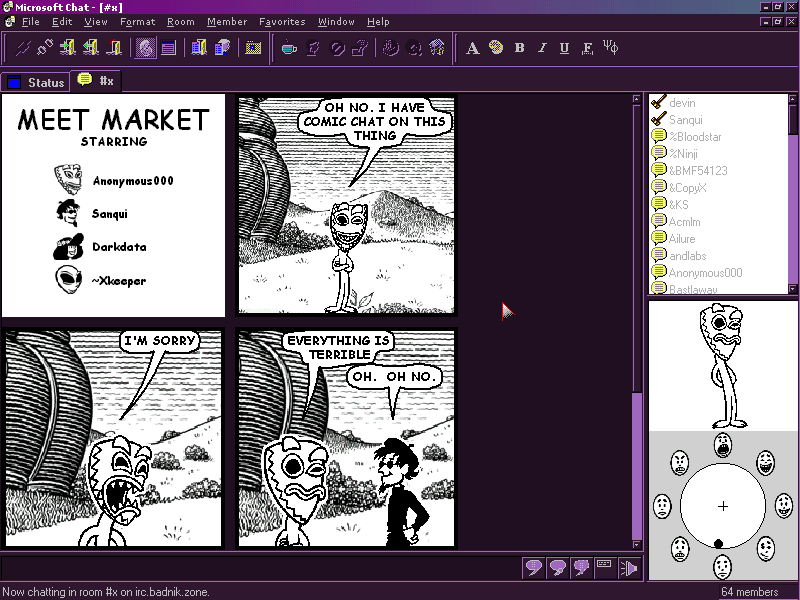Open the Room menu
Screen dimensions: 800x600
coord(181,21)
